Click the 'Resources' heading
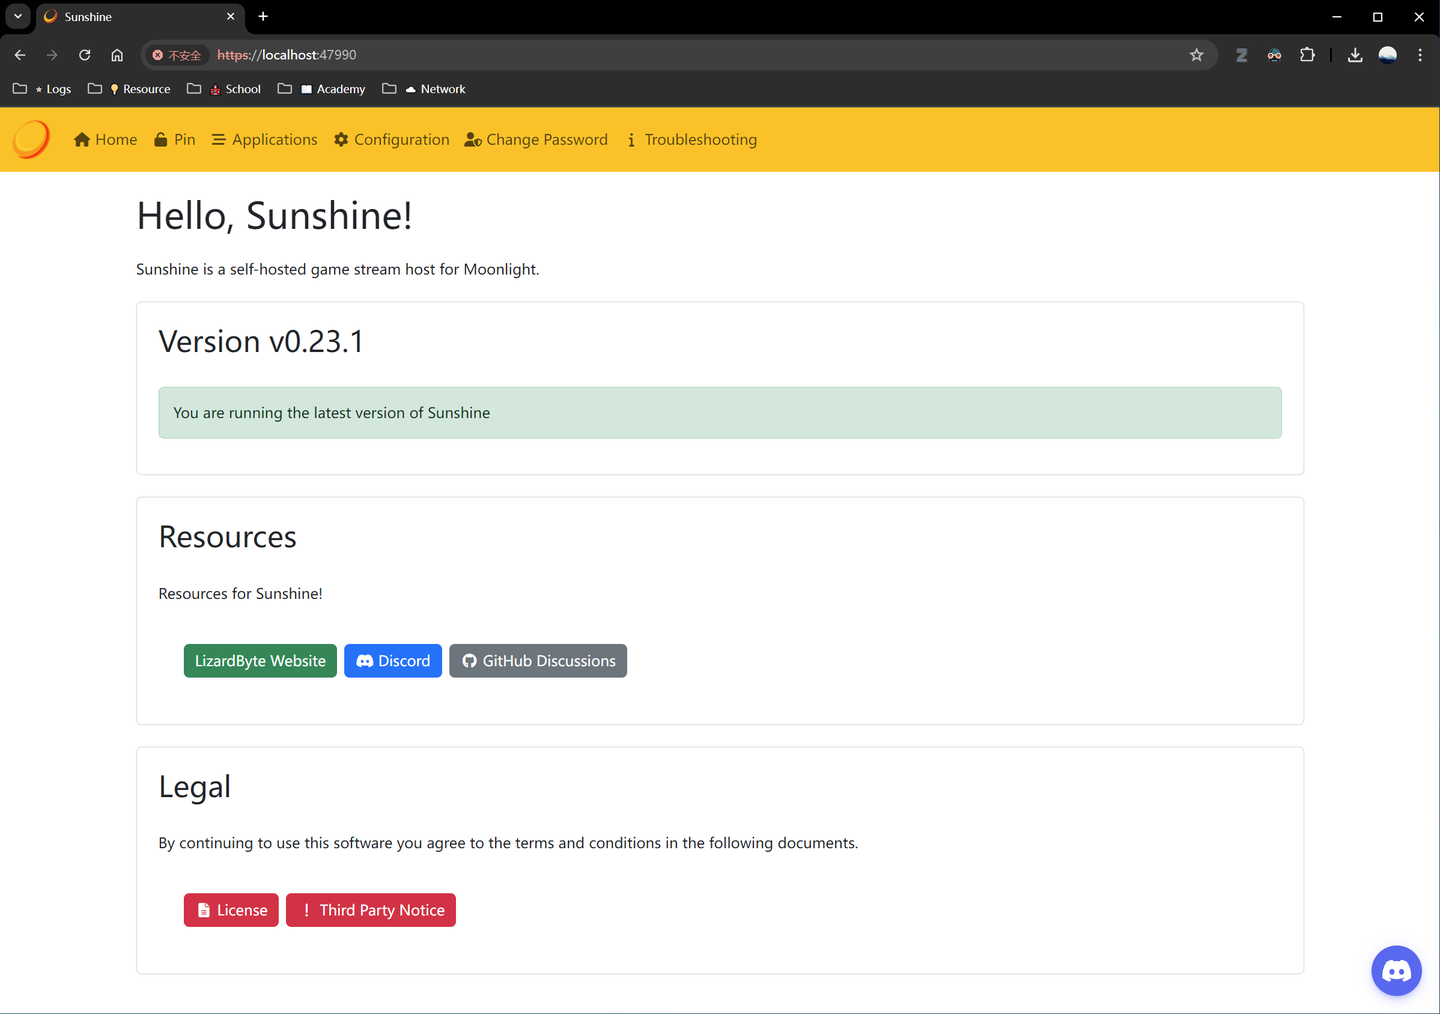Screen dimensions: 1440x1014 click(x=228, y=537)
